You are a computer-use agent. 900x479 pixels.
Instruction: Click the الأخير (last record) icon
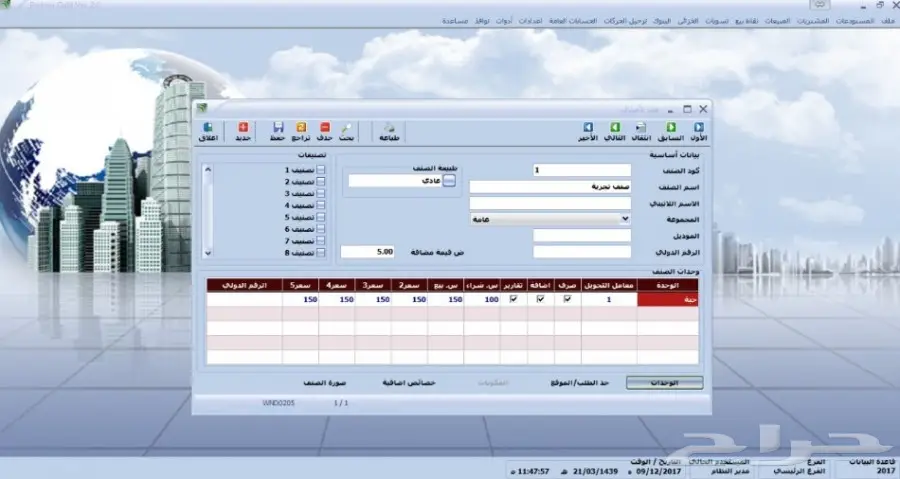coord(588,127)
